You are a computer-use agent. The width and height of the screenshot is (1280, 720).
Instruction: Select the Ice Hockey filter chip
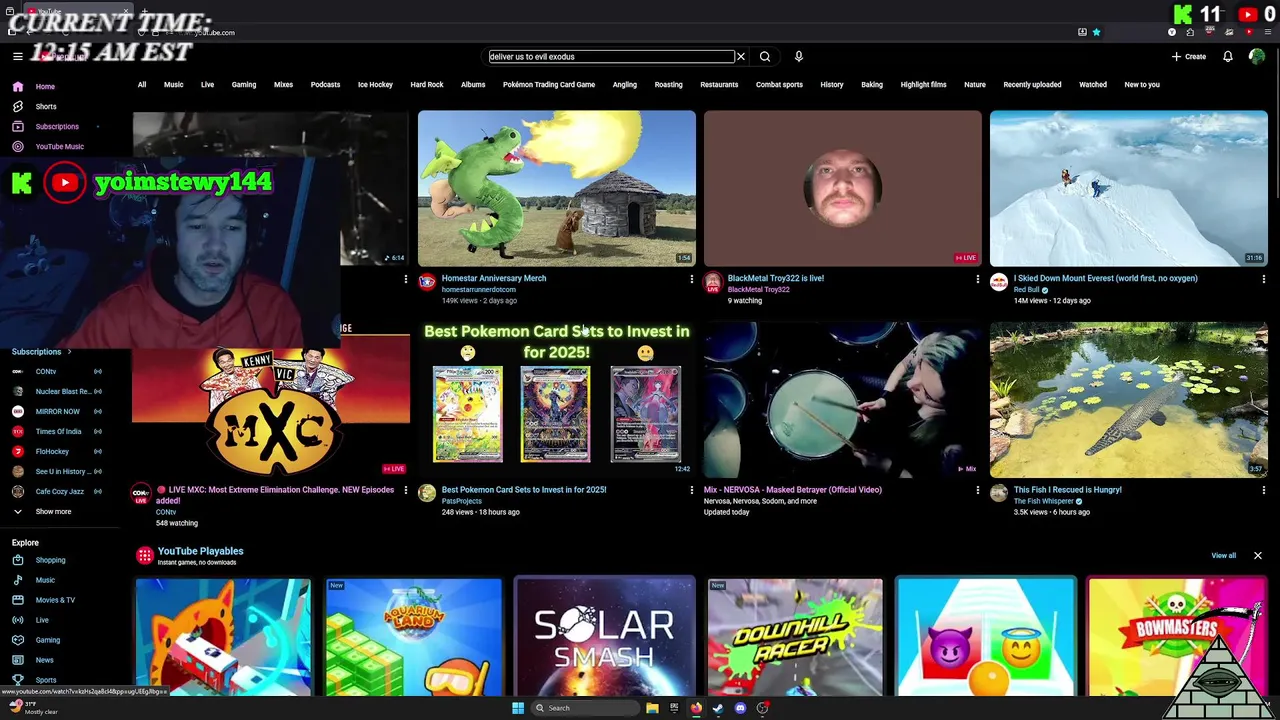point(375,85)
